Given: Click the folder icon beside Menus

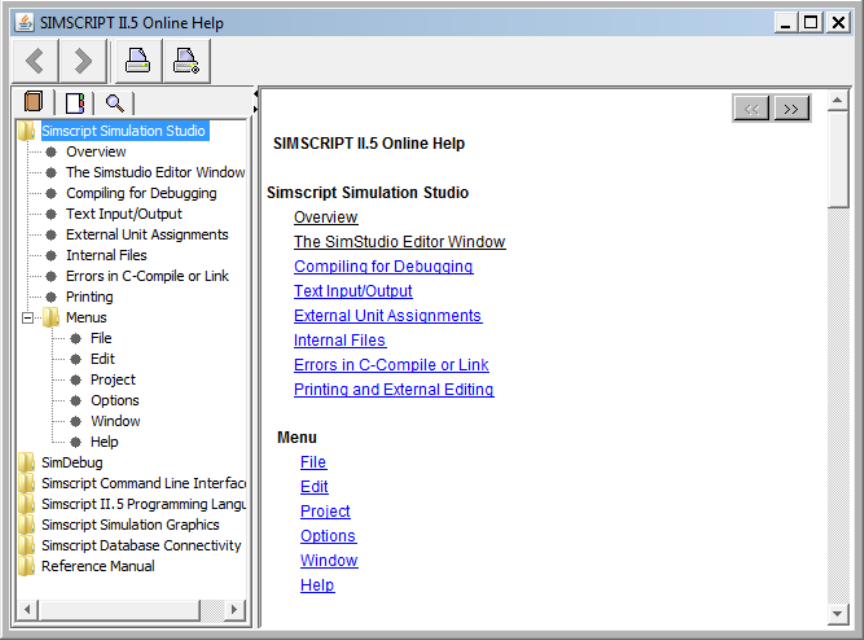Looking at the screenshot, I should point(51,317).
